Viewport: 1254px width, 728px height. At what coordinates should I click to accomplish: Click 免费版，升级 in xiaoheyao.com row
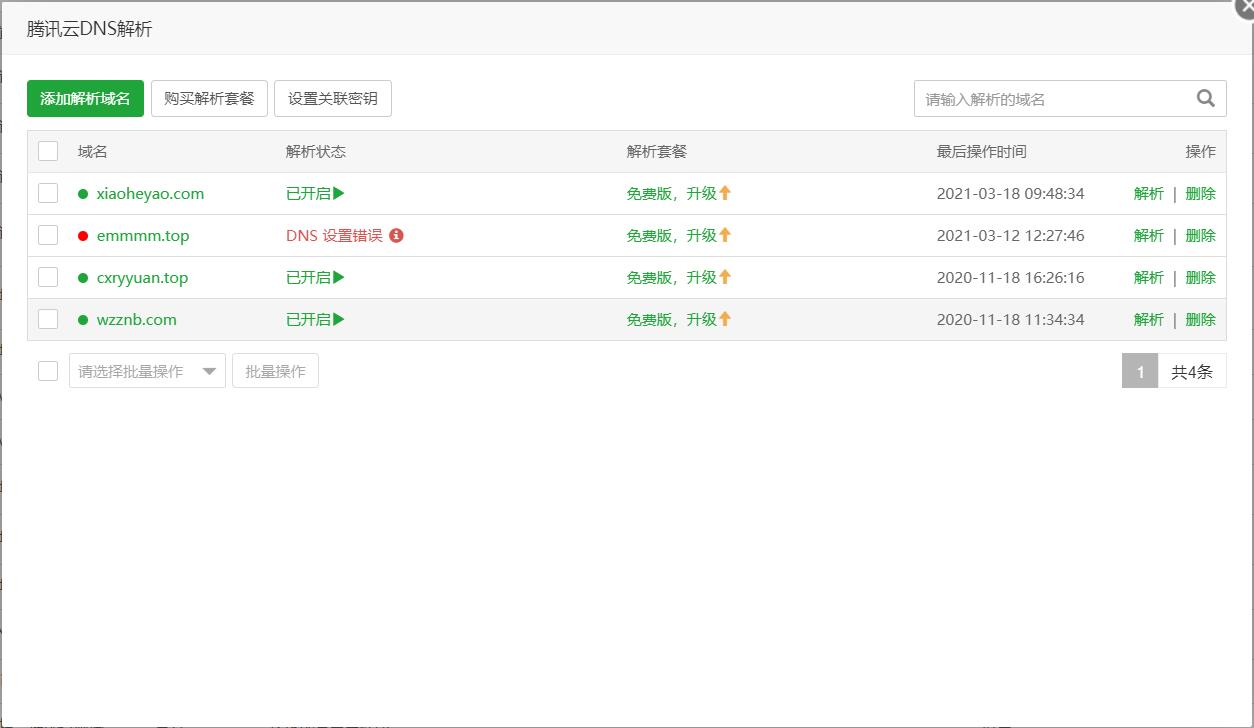(672, 193)
